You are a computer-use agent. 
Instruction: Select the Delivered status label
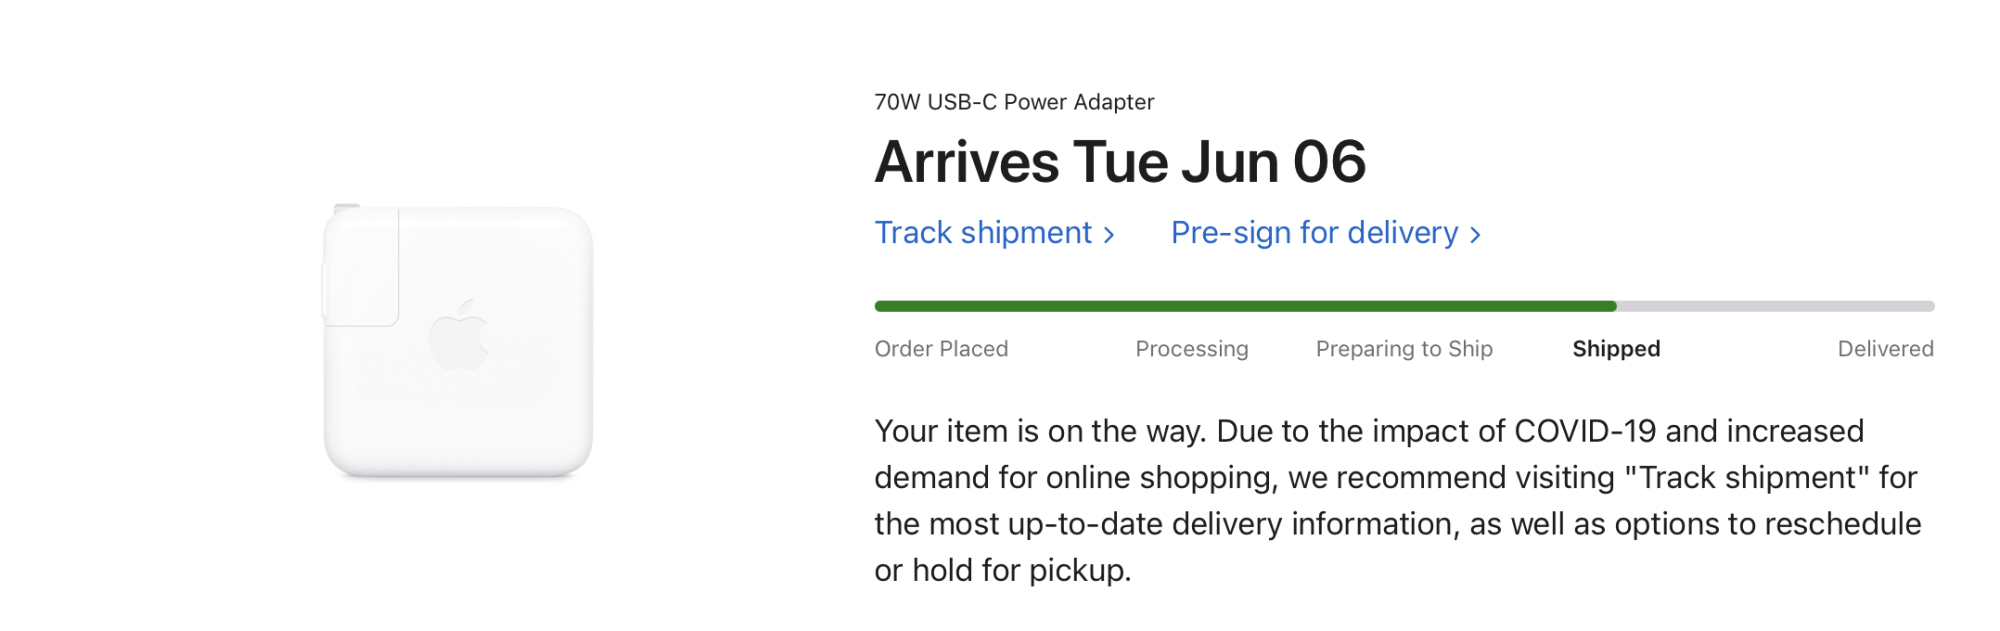pos(1886,349)
